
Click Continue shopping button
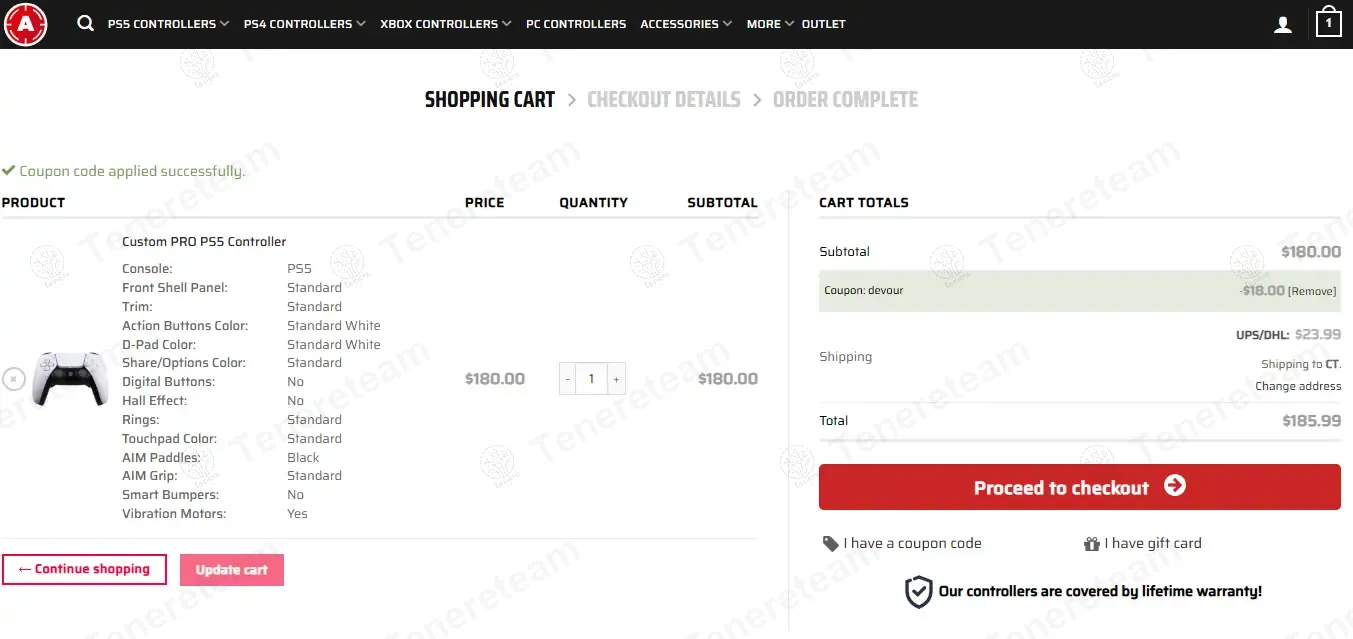[84, 569]
